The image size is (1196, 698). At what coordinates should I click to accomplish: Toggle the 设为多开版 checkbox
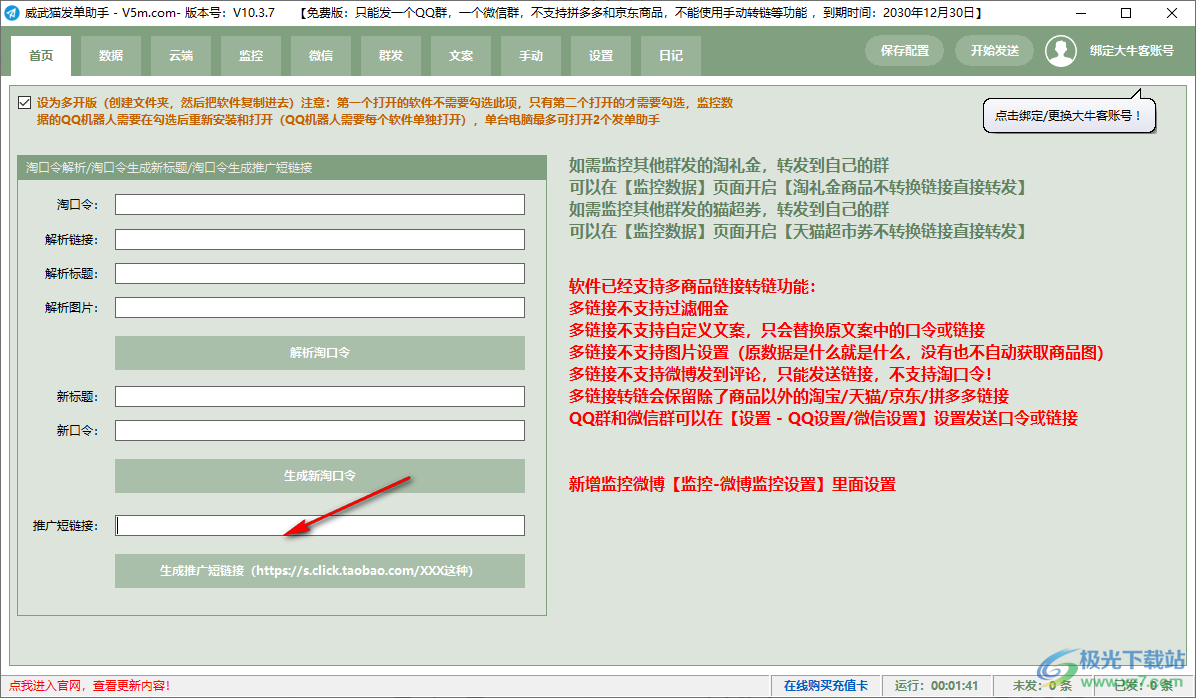pyautogui.click(x=24, y=102)
